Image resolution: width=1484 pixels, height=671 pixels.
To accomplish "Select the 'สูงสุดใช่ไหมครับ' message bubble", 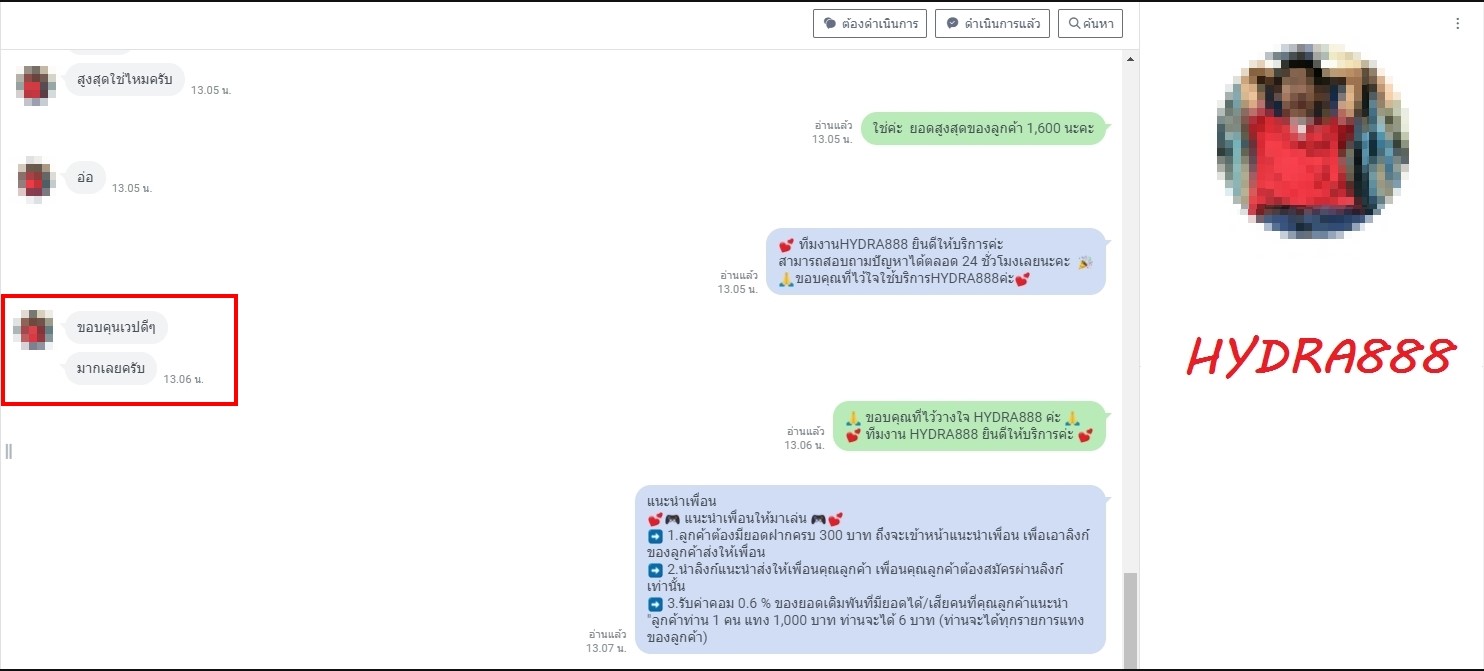I will point(125,80).
